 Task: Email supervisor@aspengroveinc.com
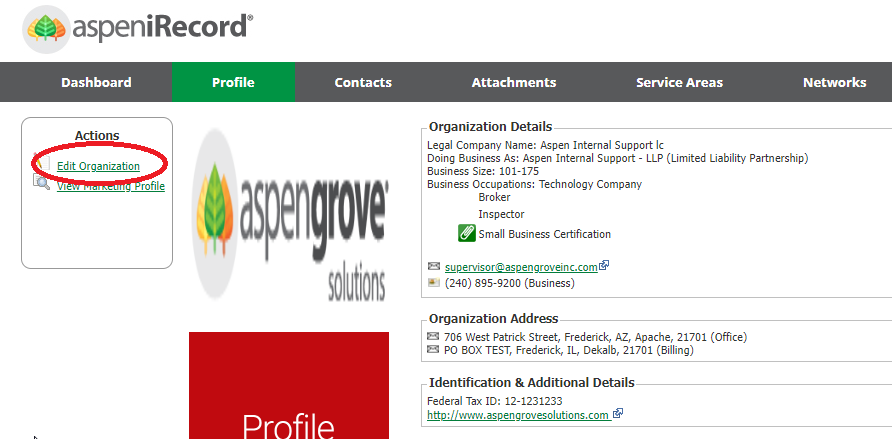(521, 267)
